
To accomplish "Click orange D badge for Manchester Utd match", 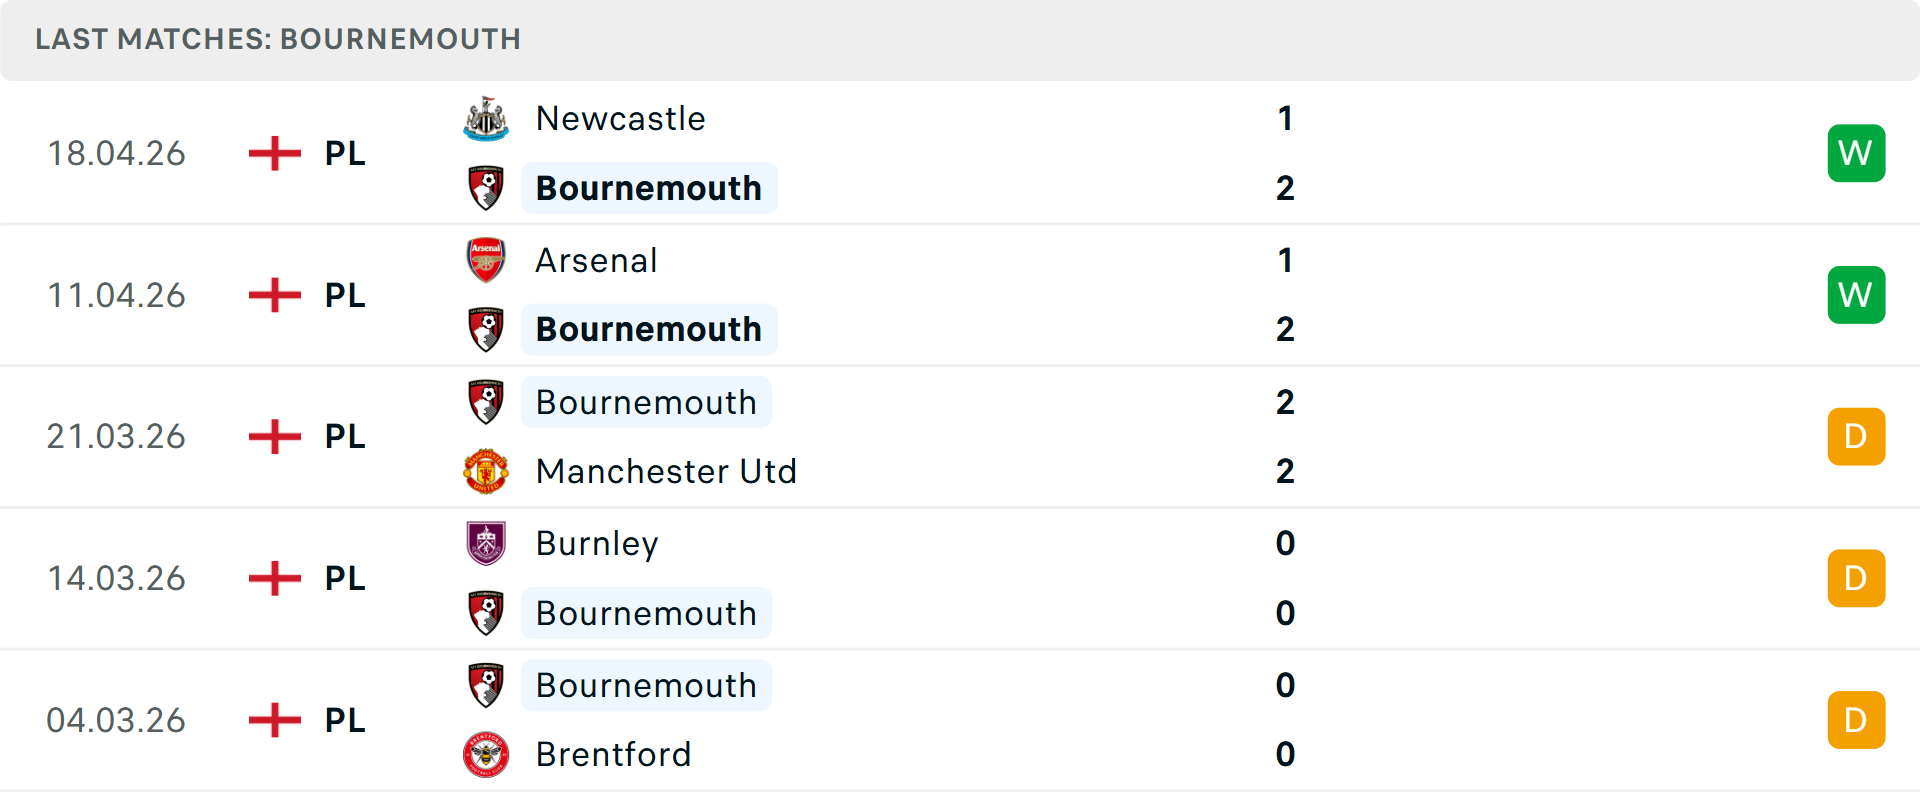I will [1856, 436].
